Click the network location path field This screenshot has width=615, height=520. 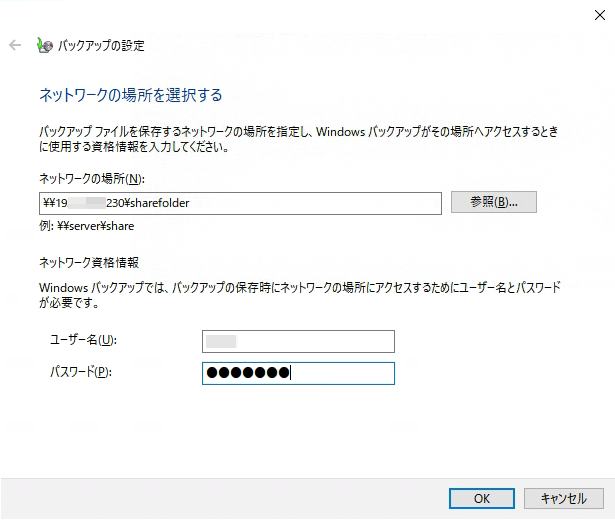(x=300, y=203)
